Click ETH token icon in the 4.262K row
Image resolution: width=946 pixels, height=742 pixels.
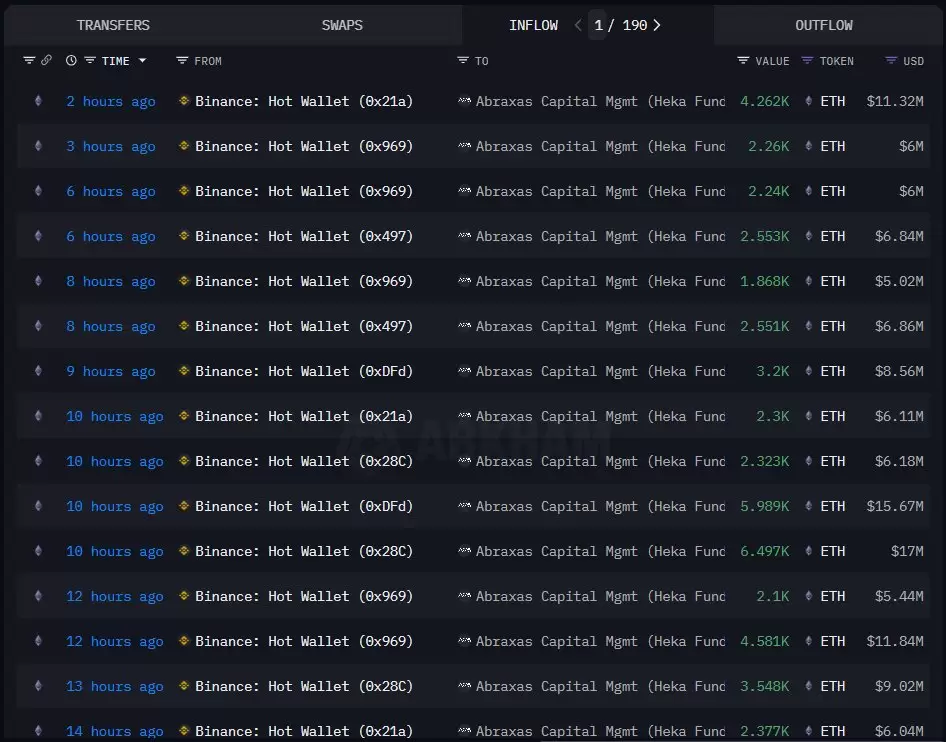808,101
